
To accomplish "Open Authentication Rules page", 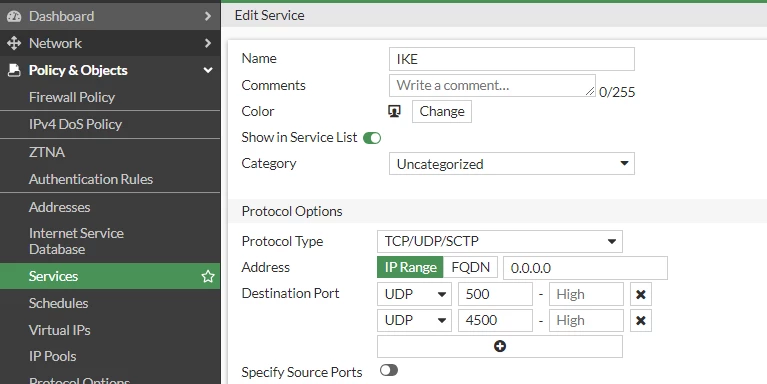I will click(91, 179).
